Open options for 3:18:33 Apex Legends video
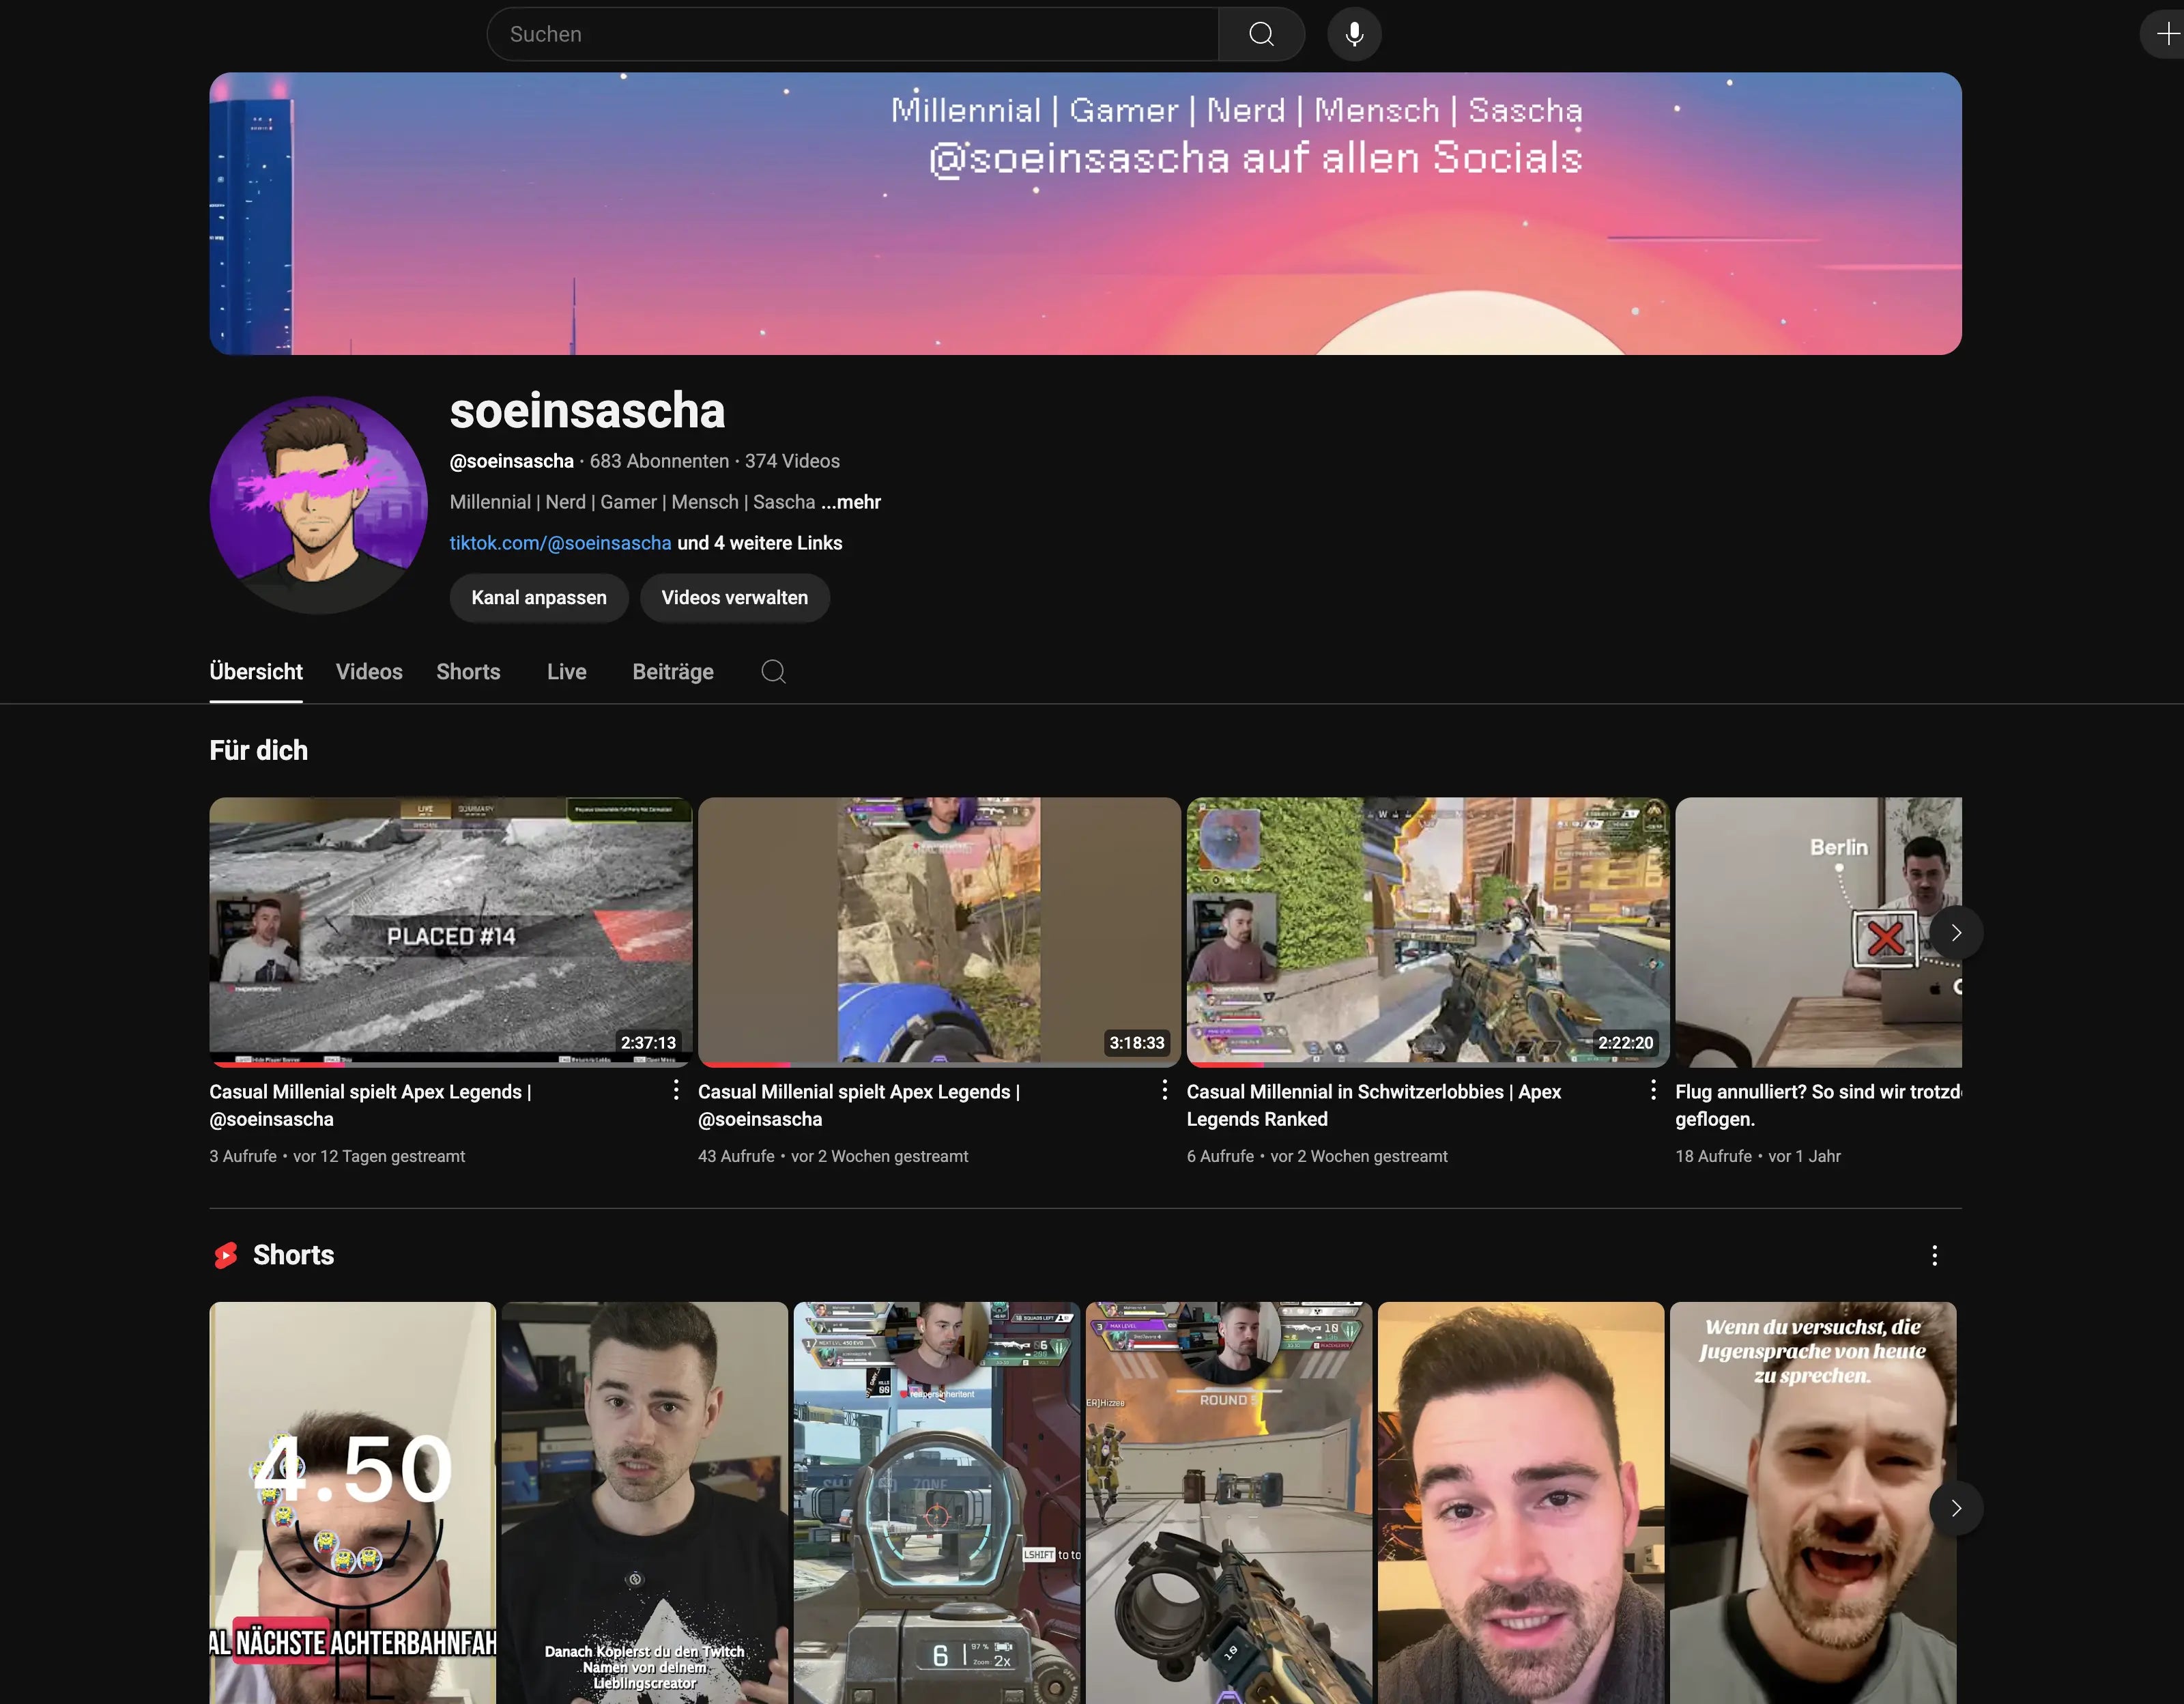This screenshot has height=1704, width=2184. tap(1164, 1090)
